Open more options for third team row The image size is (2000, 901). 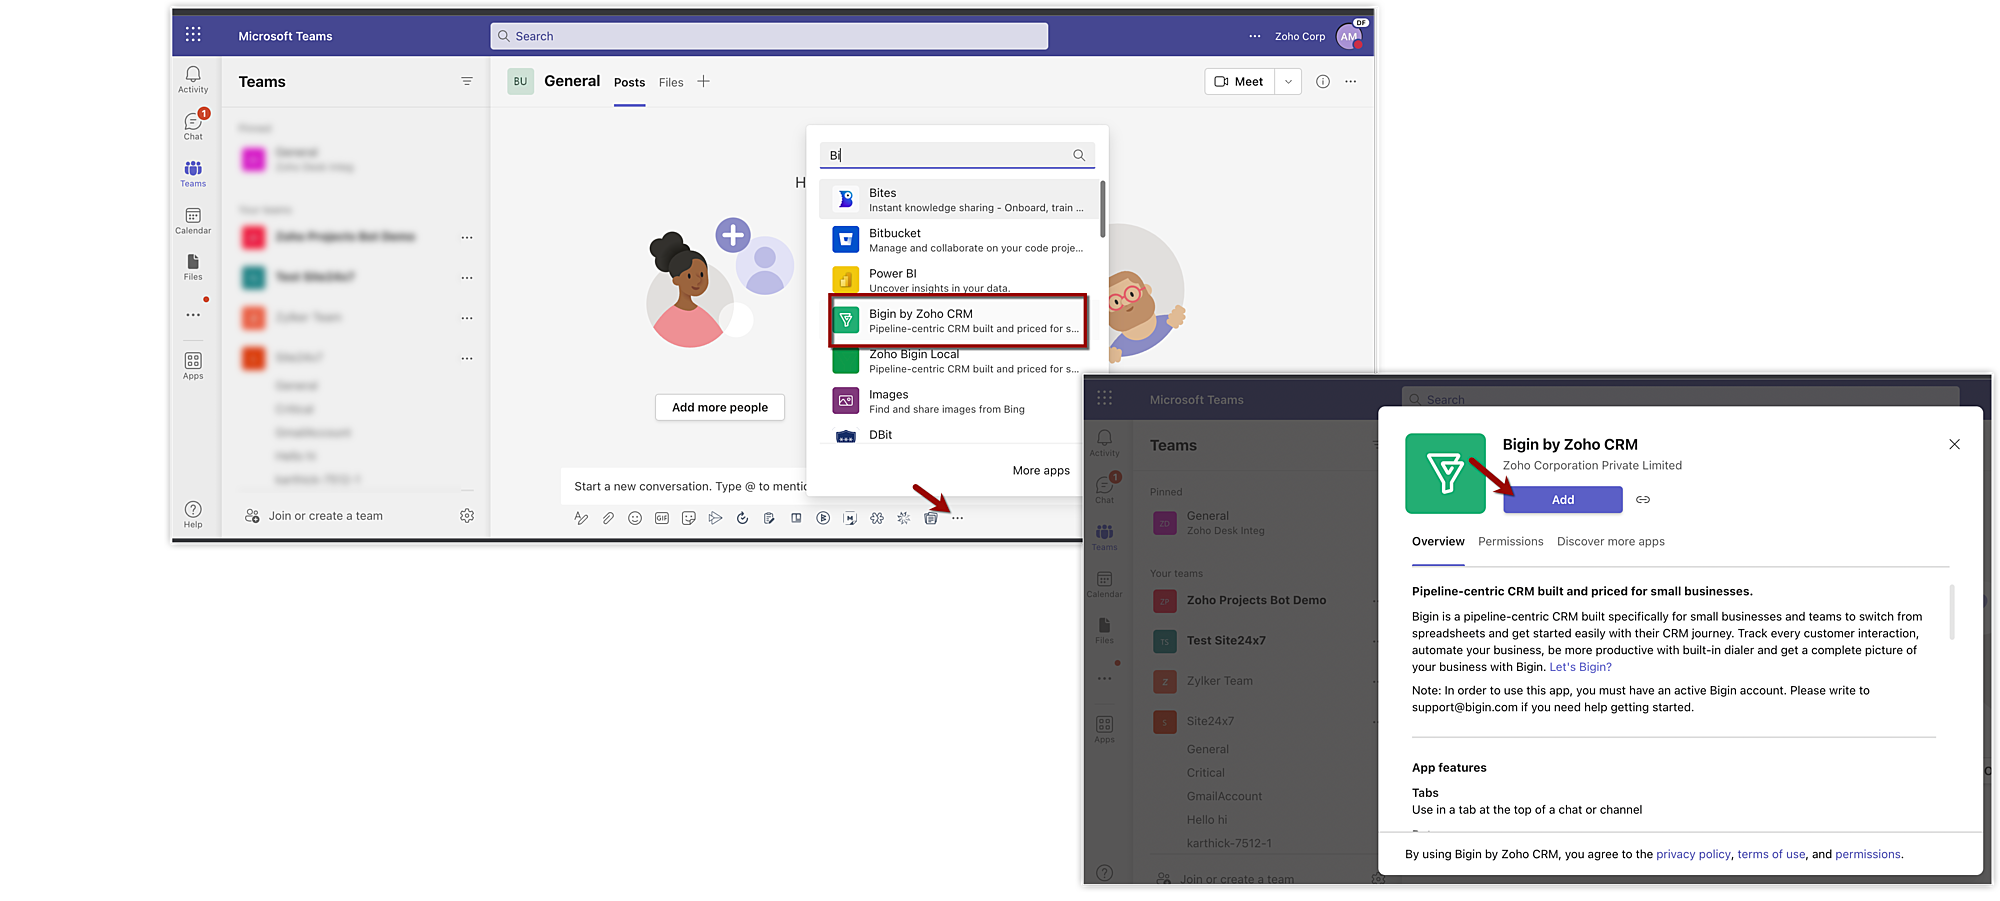(467, 318)
